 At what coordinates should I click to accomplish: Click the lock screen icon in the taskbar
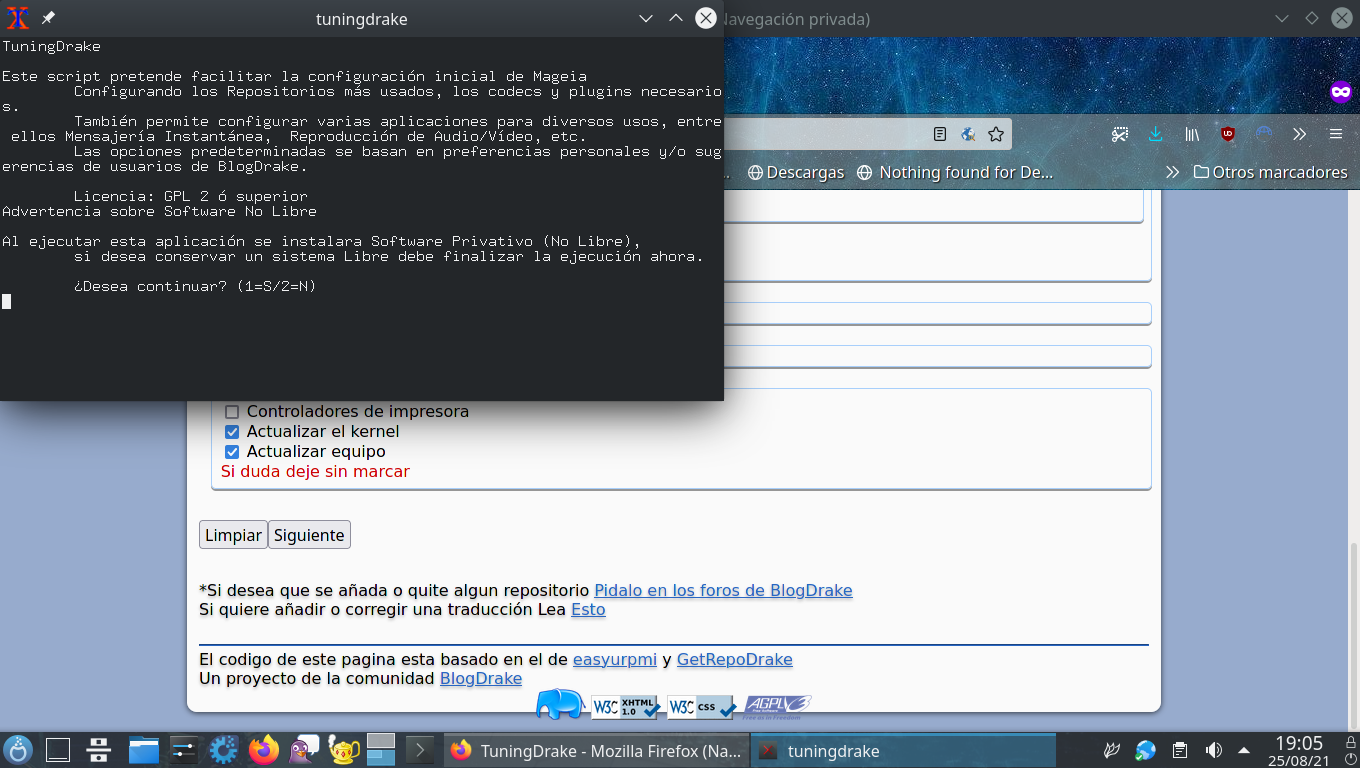click(1349, 741)
